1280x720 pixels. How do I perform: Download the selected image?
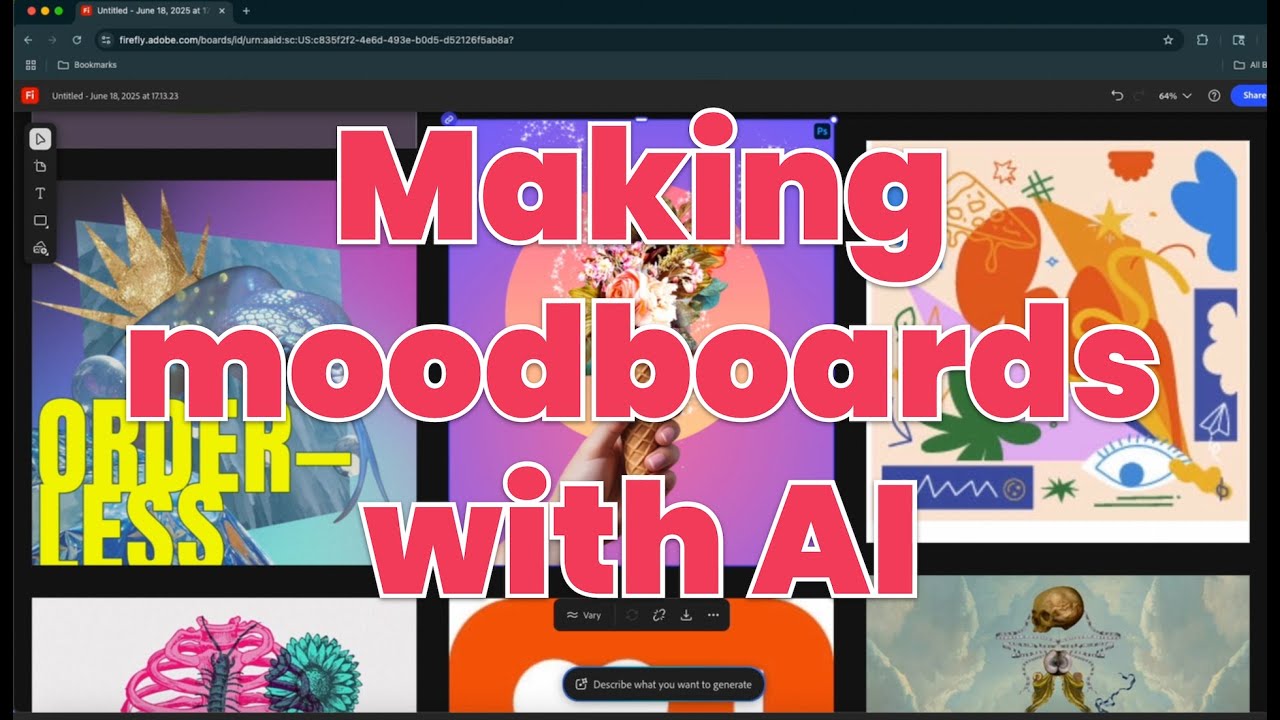click(x=686, y=615)
